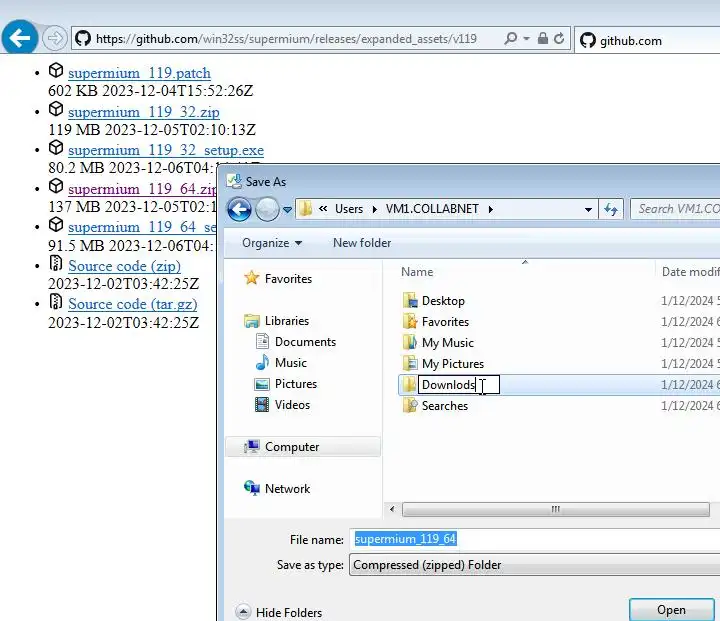Image resolution: width=720 pixels, height=621 pixels.
Task: Click the address bar search magnifier icon
Action: (x=510, y=39)
